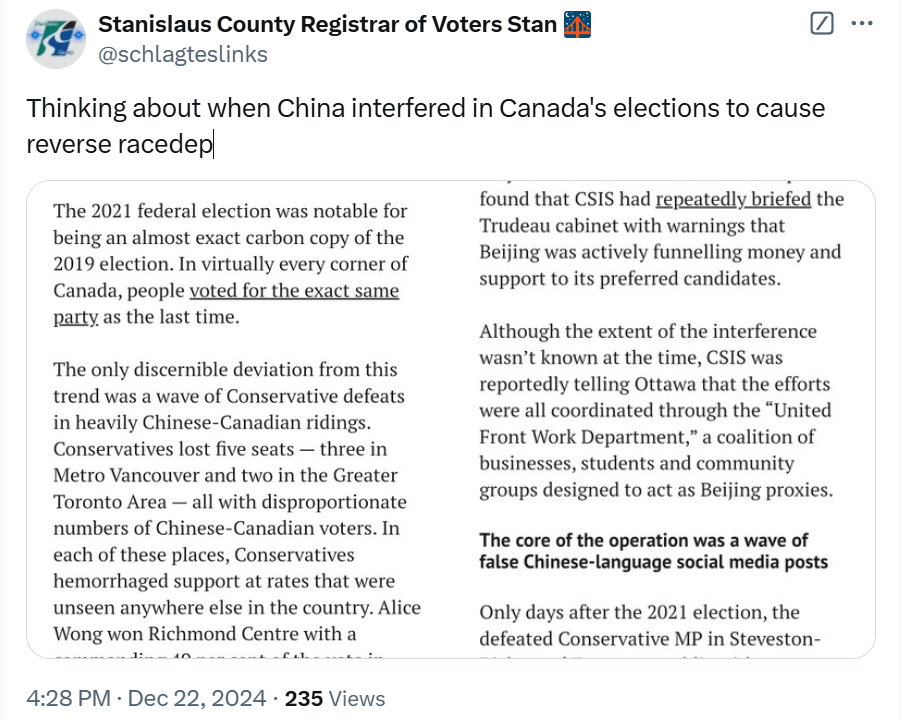The image size is (911, 721).
Task: Open the tweet's three-dot more menu
Action: coord(861,24)
